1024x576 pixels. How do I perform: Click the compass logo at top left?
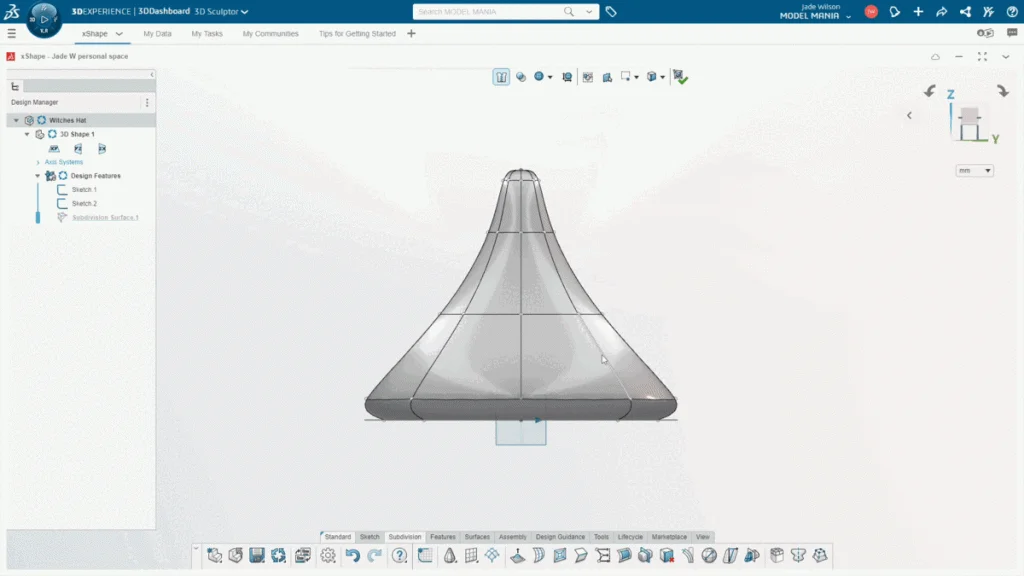pos(44,17)
